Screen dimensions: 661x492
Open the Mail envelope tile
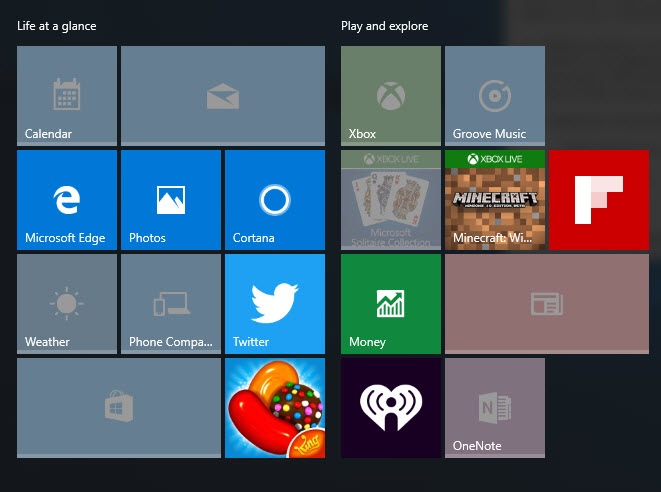click(223, 96)
